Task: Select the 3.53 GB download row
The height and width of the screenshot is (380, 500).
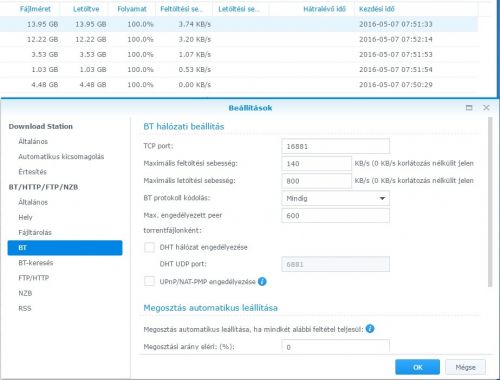Action: [x=239, y=54]
